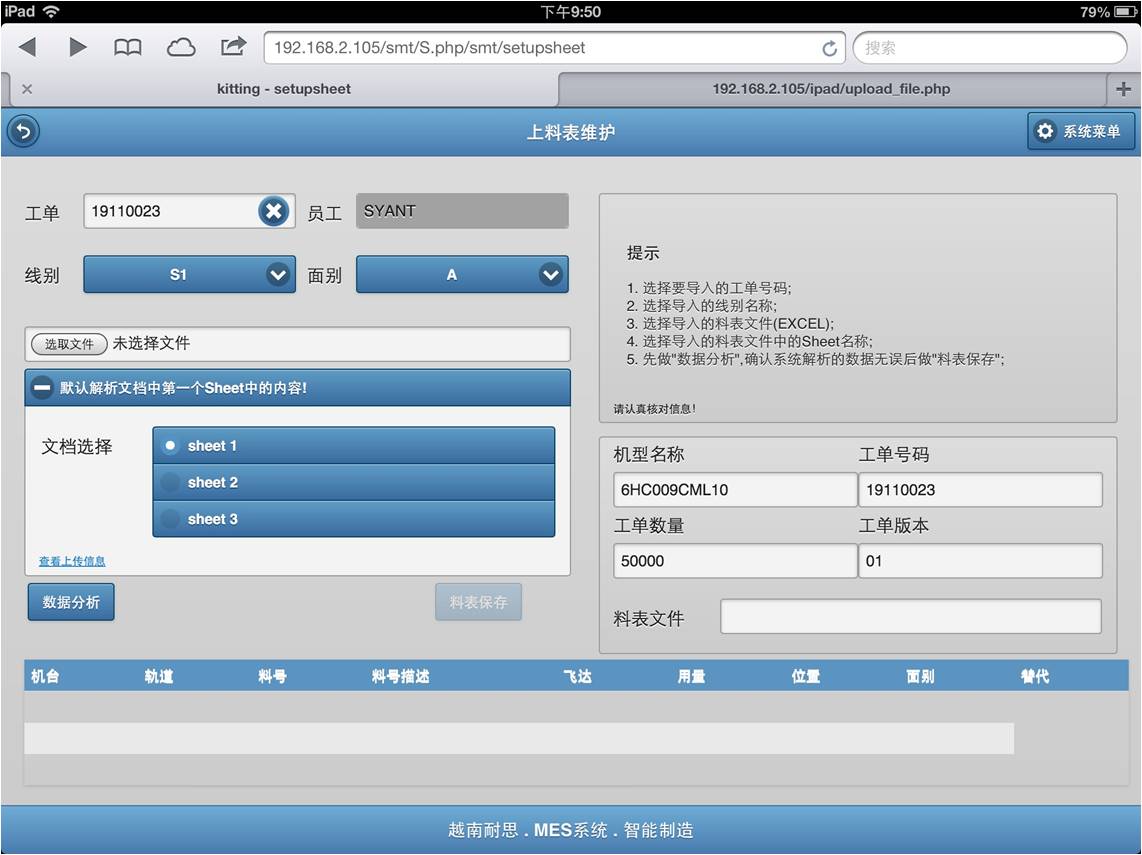This screenshot has width=1142, height=855.
Task: Open the 系统菜单 system menu
Action: 1081,131
